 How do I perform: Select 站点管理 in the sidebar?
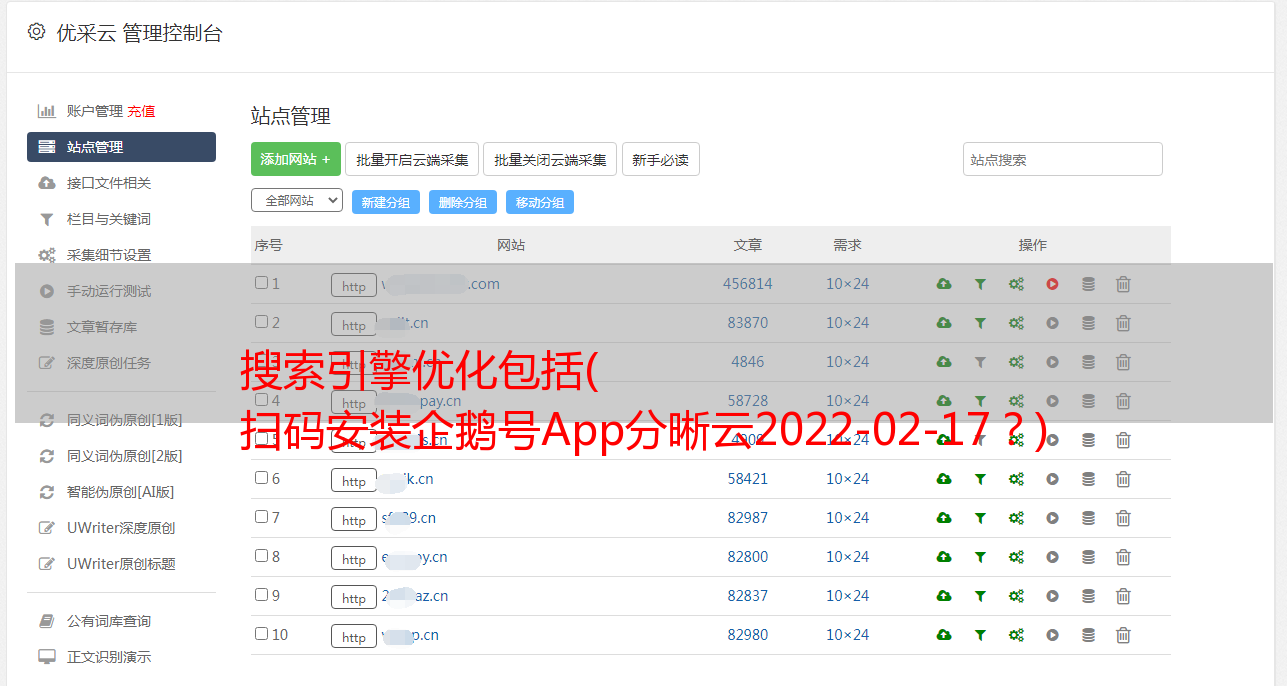click(x=121, y=147)
